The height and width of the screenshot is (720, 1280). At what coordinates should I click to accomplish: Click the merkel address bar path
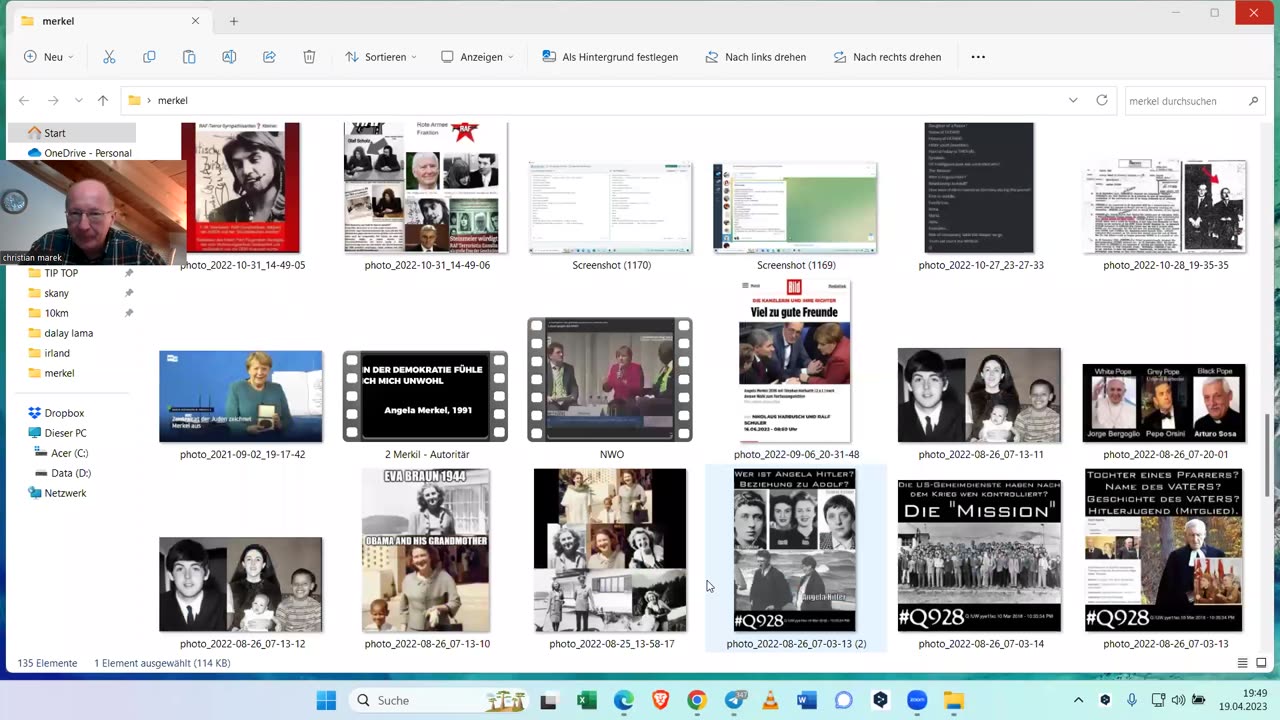click(172, 100)
